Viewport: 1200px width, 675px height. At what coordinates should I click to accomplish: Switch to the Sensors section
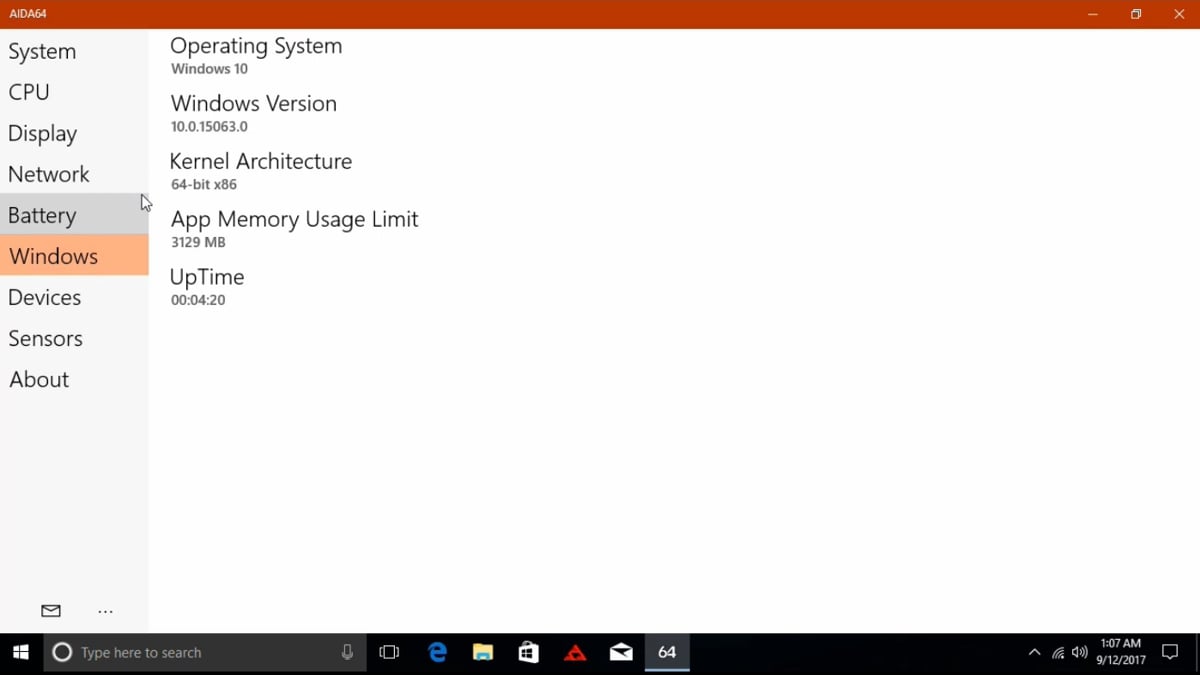45,338
